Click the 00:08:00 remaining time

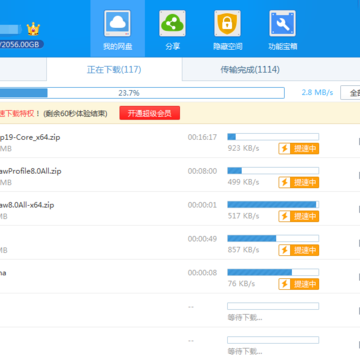pos(202,171)
